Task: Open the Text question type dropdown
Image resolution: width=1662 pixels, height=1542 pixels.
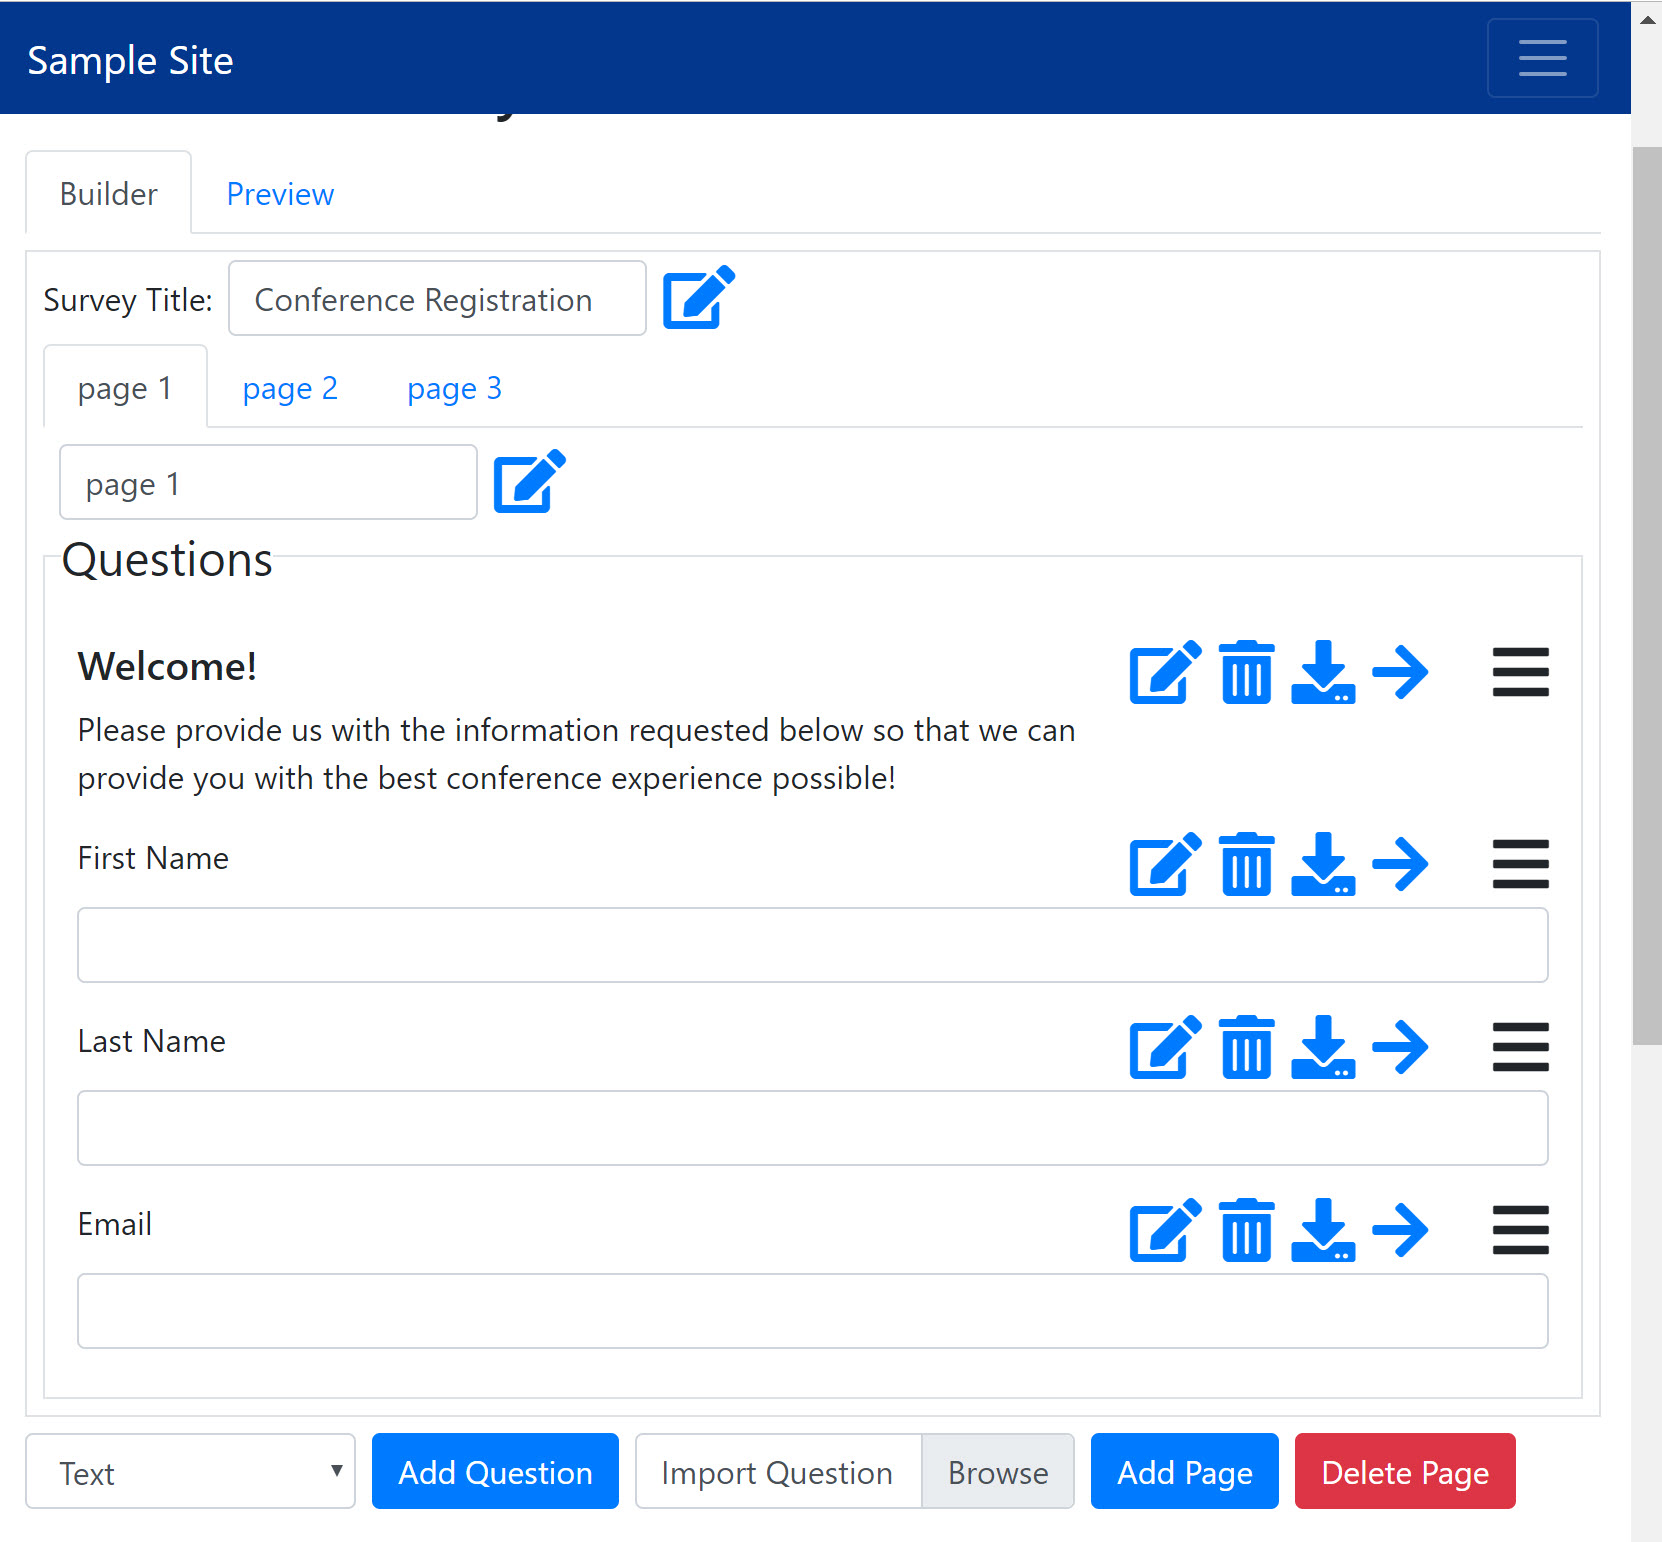Action: (190, 1471)
